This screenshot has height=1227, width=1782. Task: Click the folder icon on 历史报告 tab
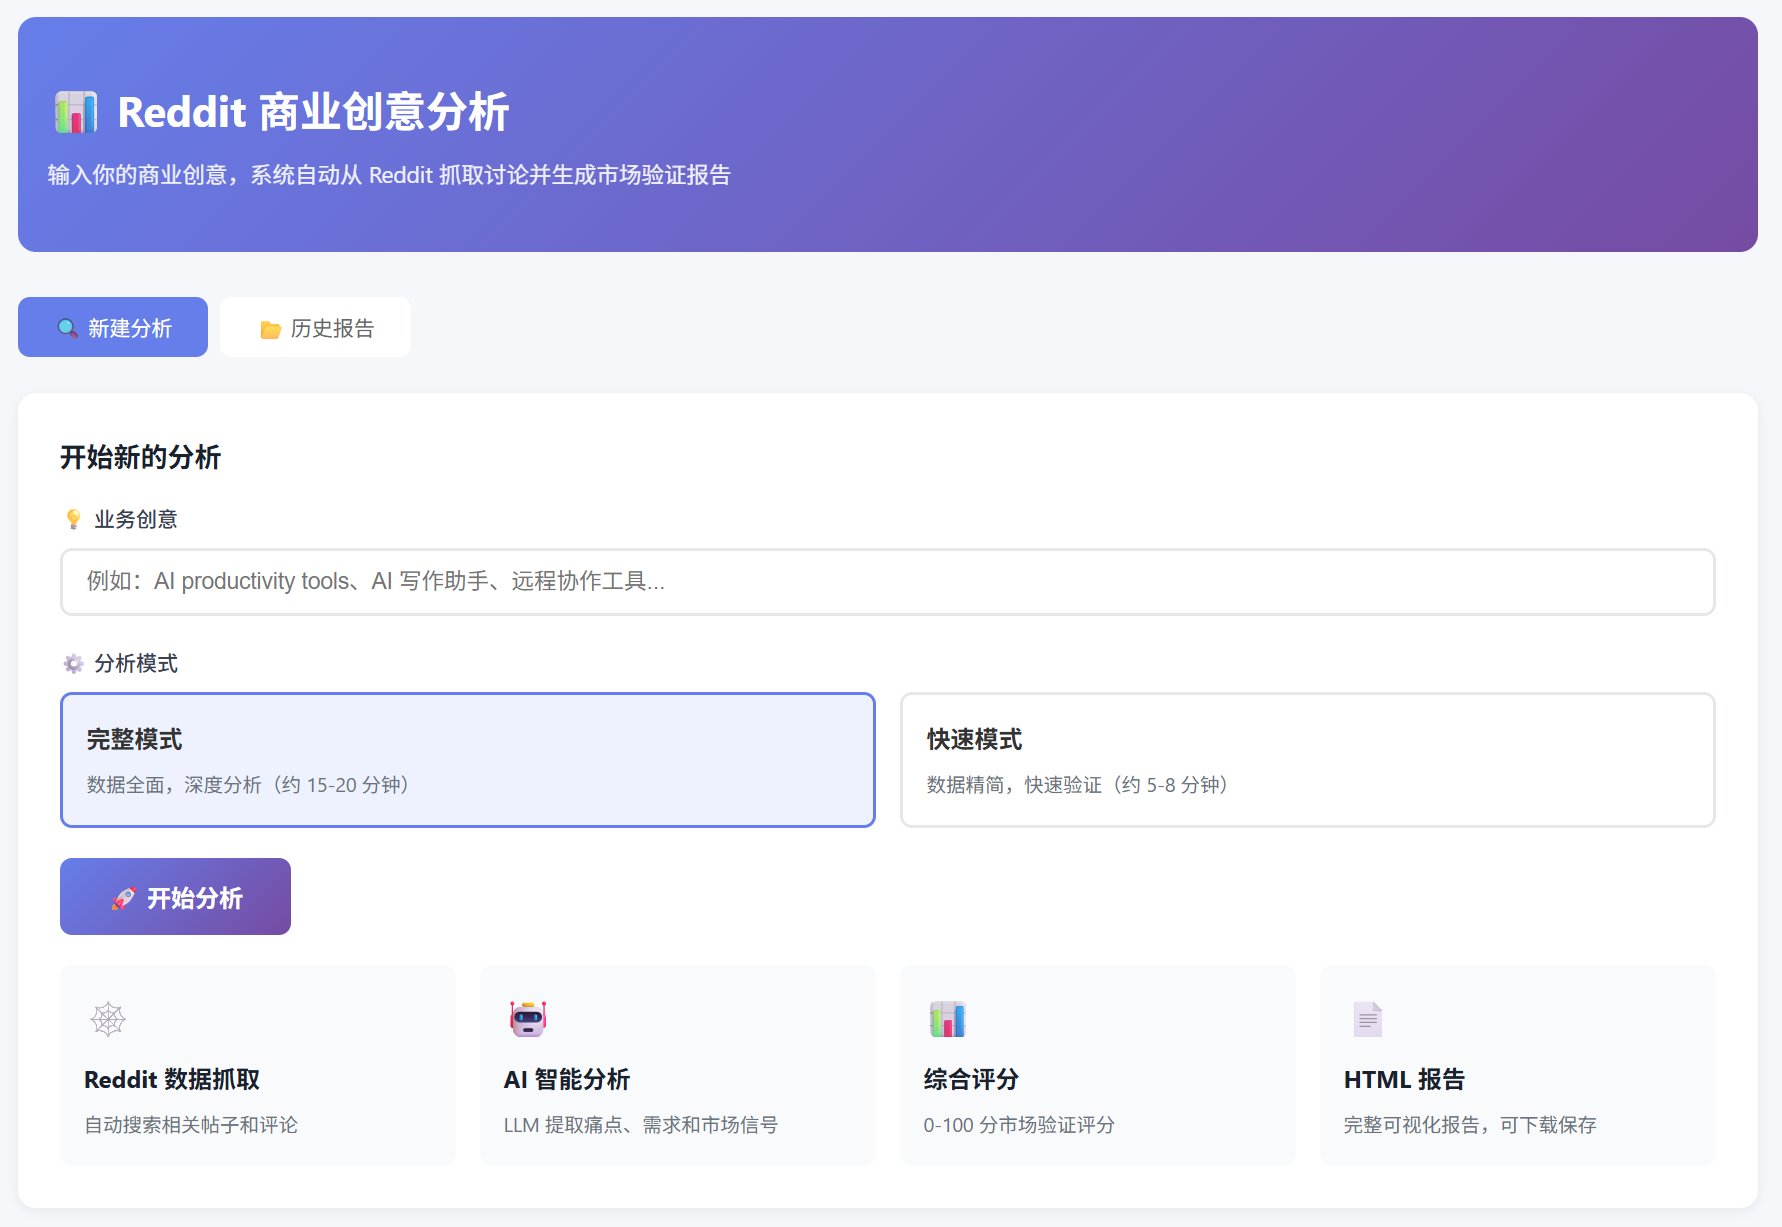pyautogui.click(x=270, y=329)
